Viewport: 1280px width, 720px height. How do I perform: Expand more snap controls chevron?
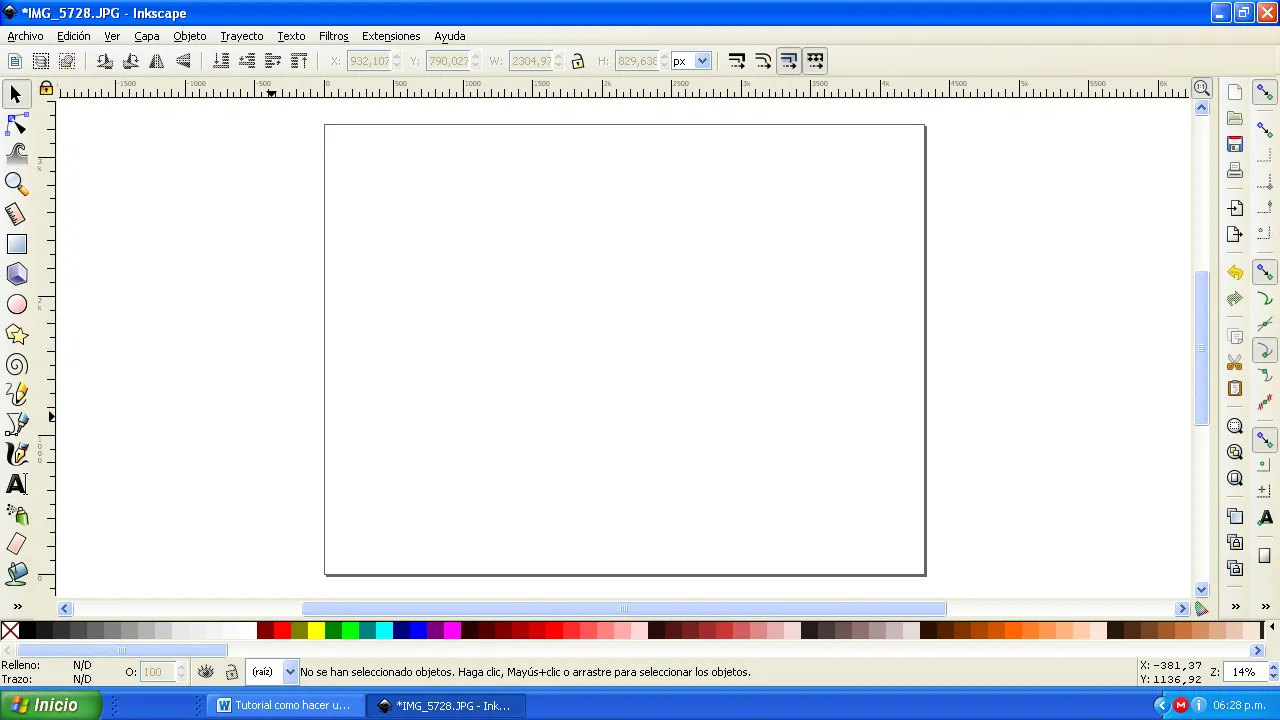click(1265, 606)
